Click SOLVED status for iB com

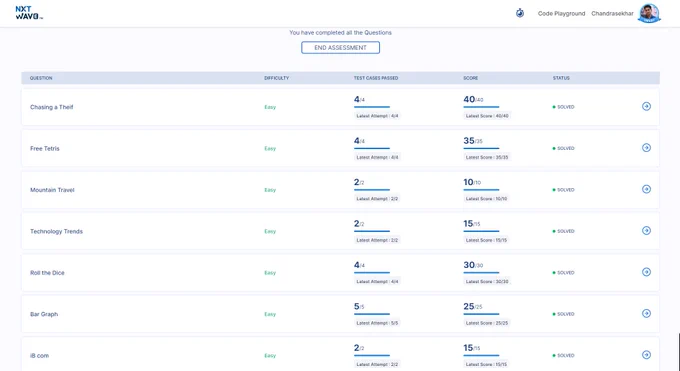563,355
